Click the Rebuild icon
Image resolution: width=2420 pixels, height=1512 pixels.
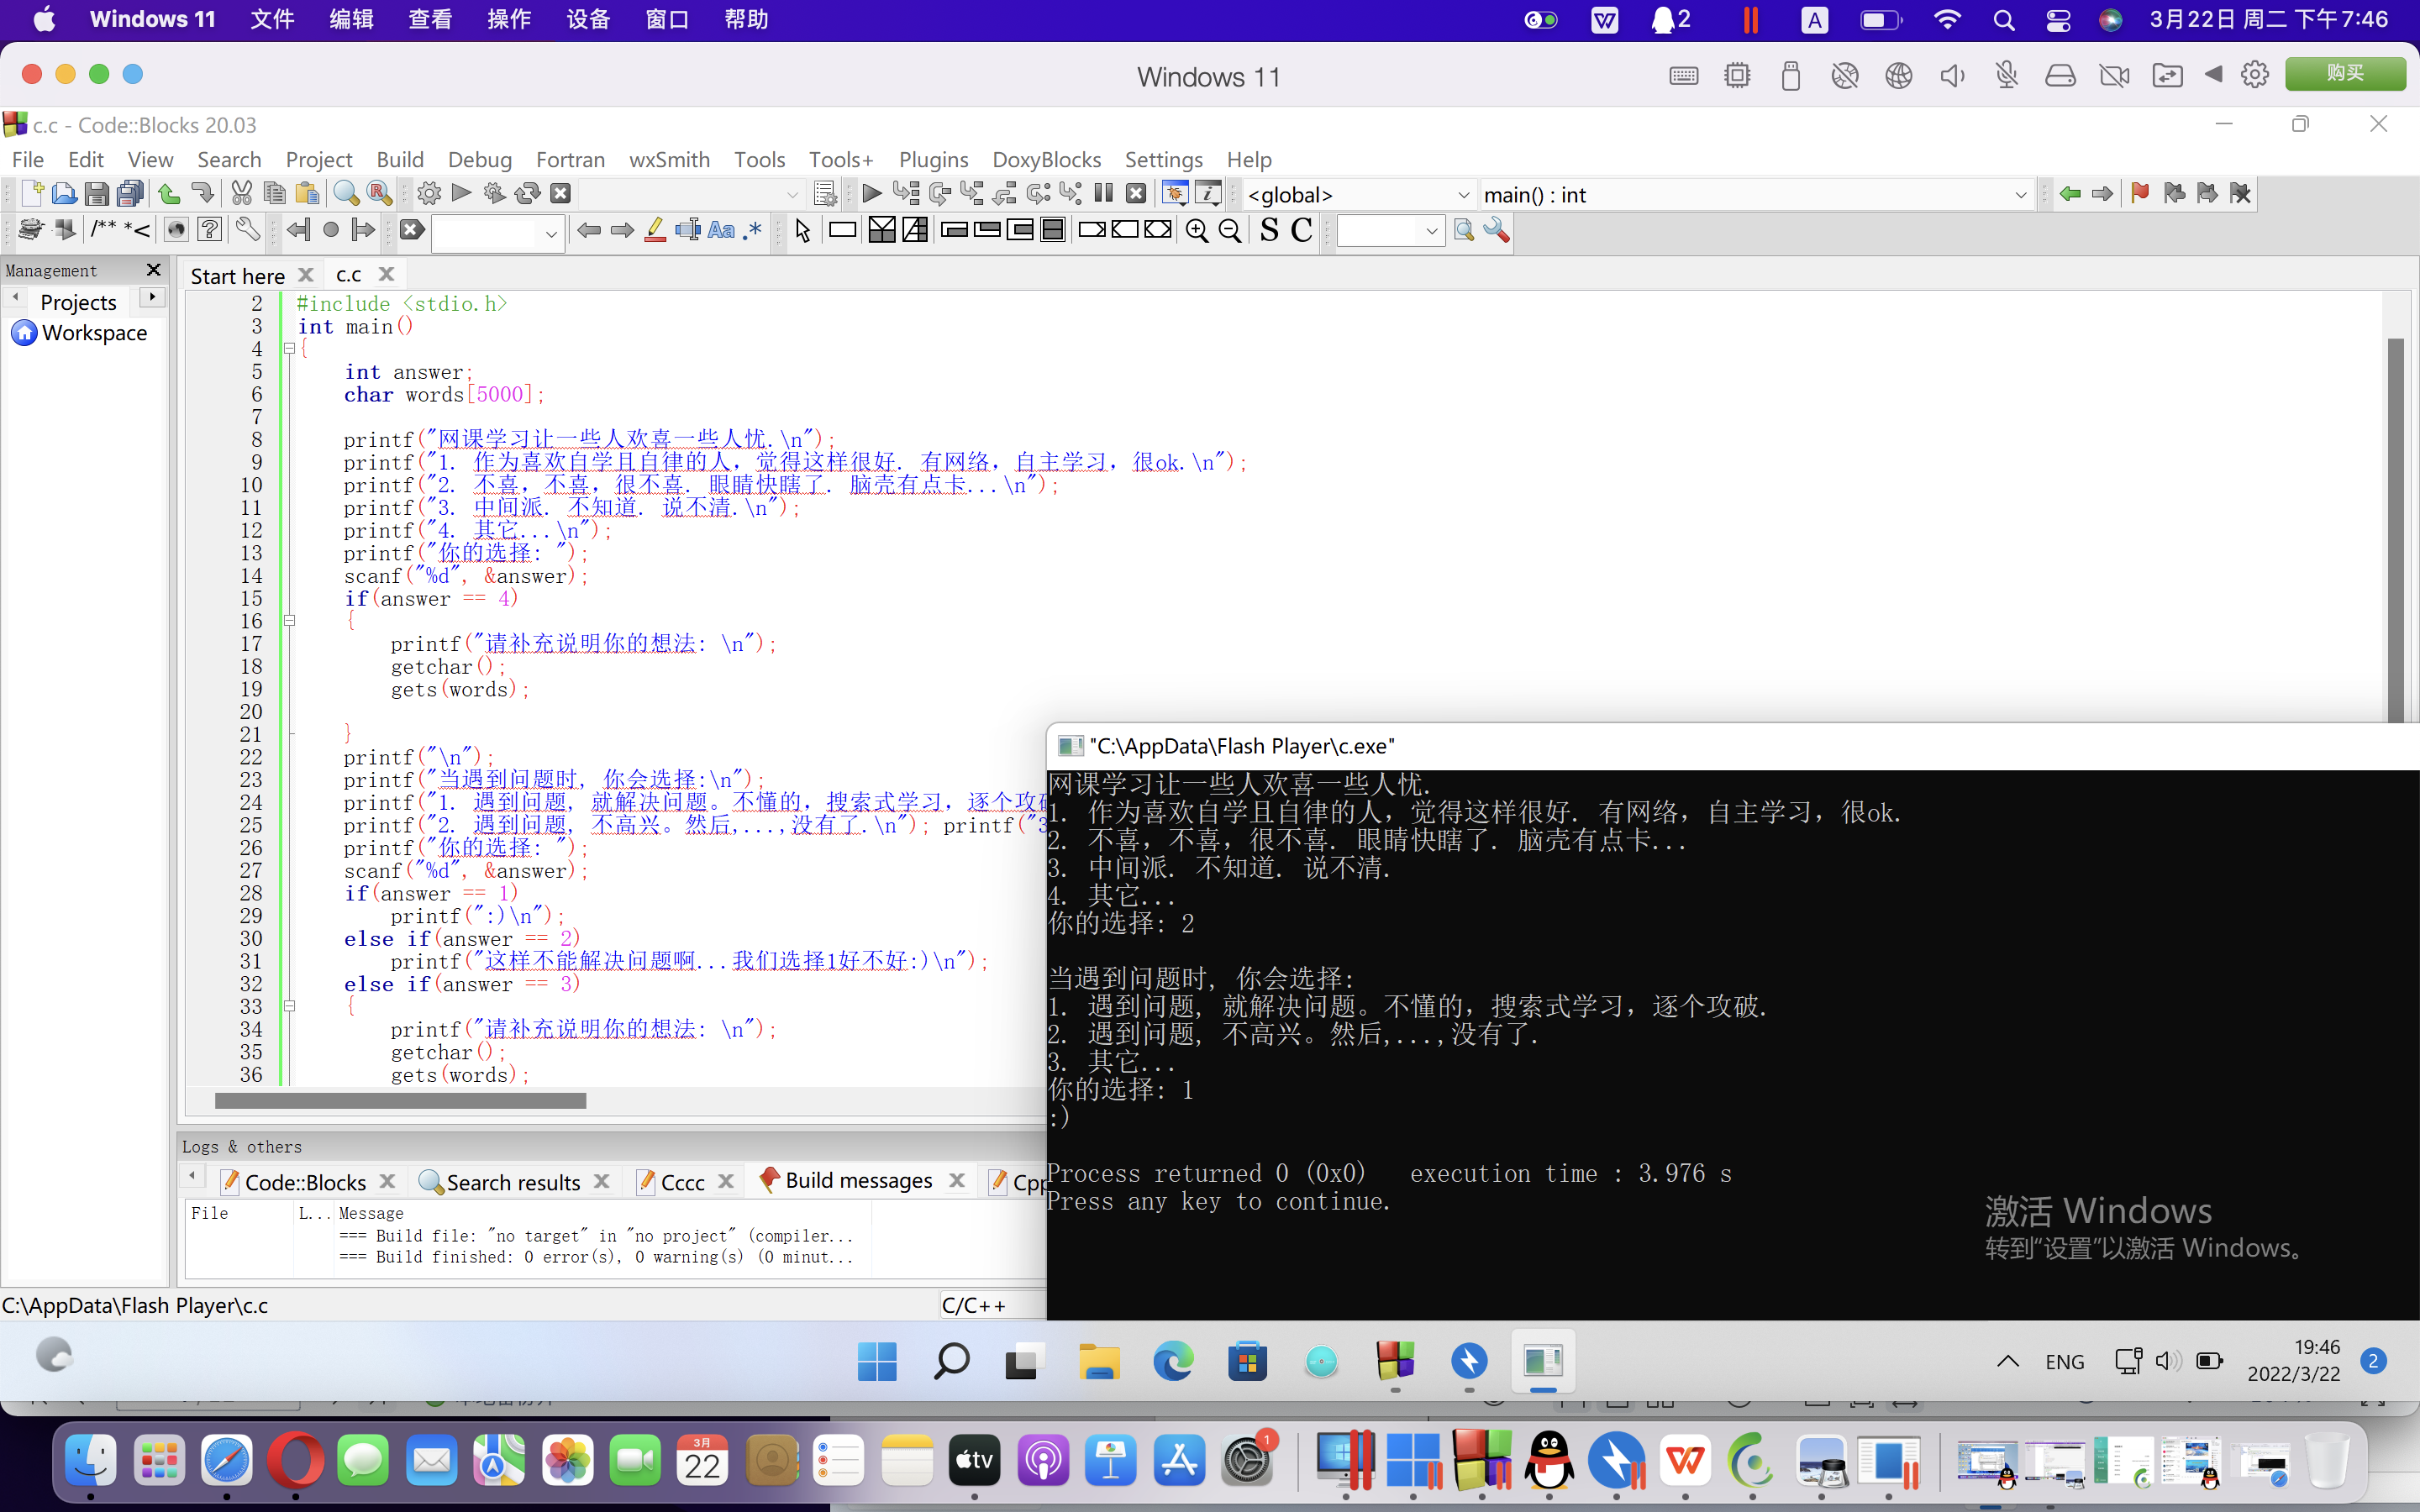coord(527,194)
